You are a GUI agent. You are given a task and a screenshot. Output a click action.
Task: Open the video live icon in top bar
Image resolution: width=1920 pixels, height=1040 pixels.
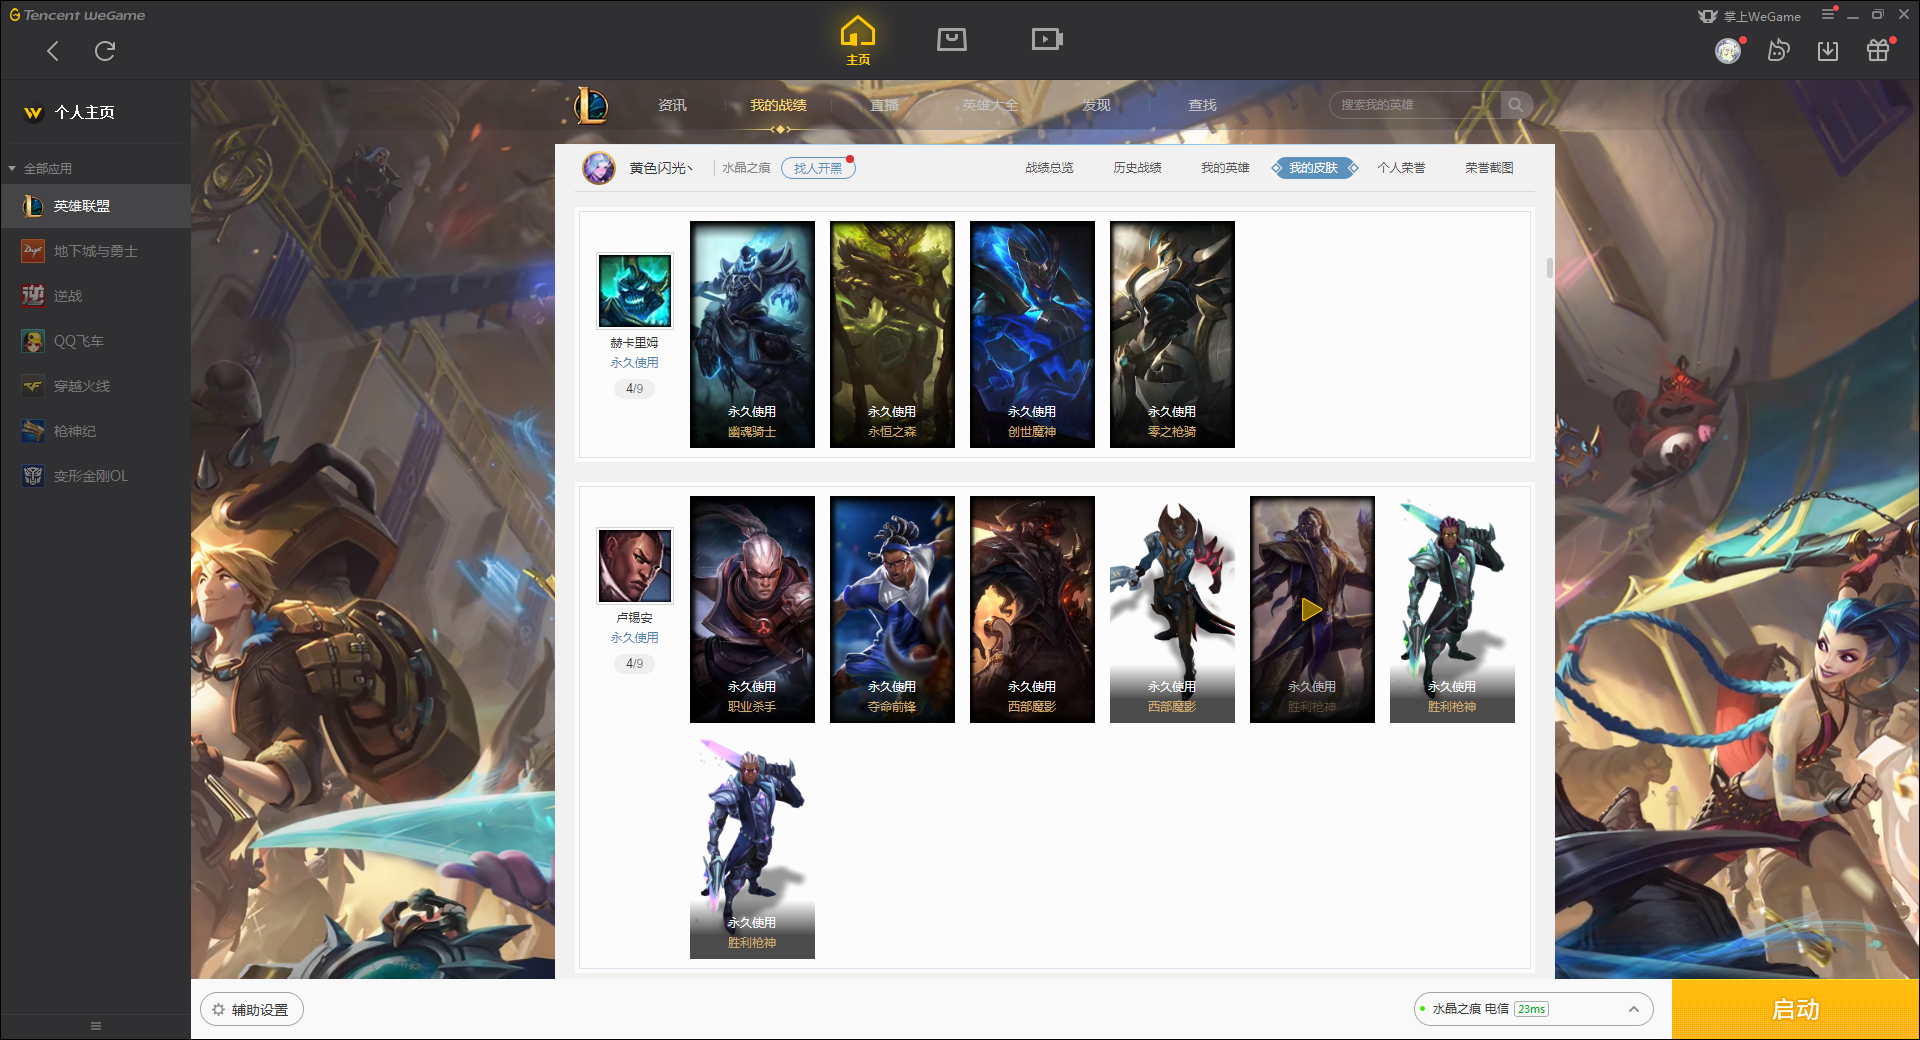(x=1047, y=39)
